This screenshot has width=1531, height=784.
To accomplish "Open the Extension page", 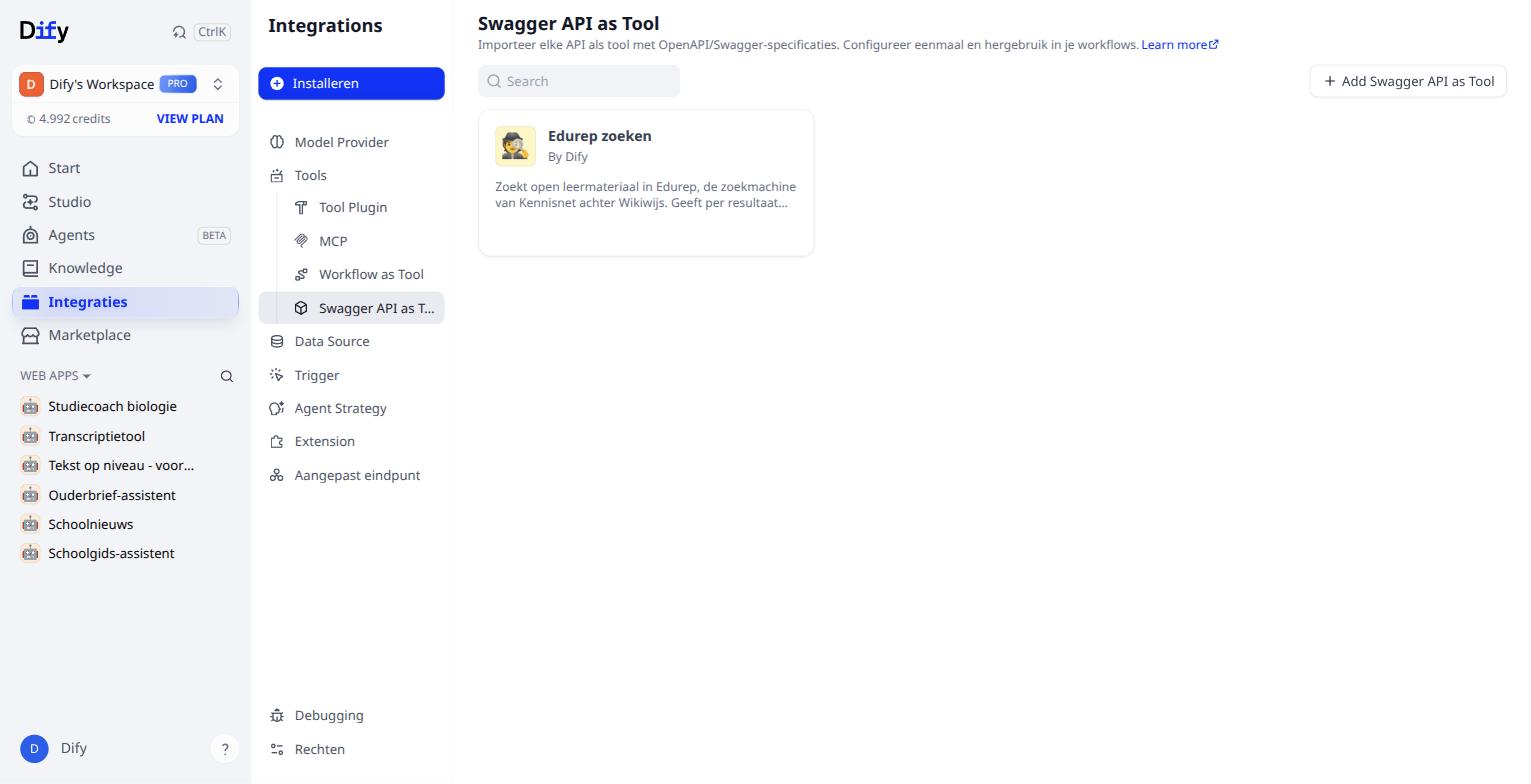I will pos(351,441).
